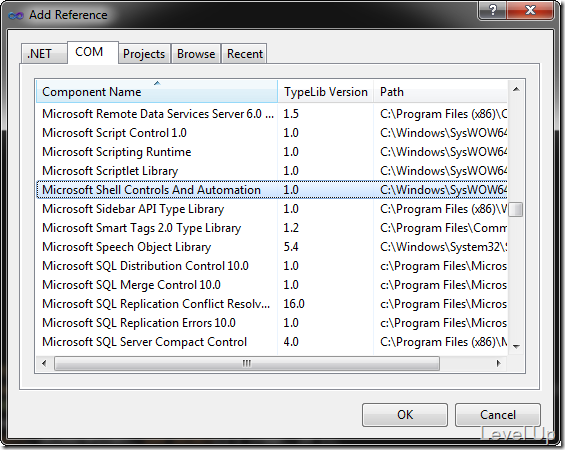This screenshot has height=450, width=565.
Task: Select the COM tab
Action: (x=93, y=52)
